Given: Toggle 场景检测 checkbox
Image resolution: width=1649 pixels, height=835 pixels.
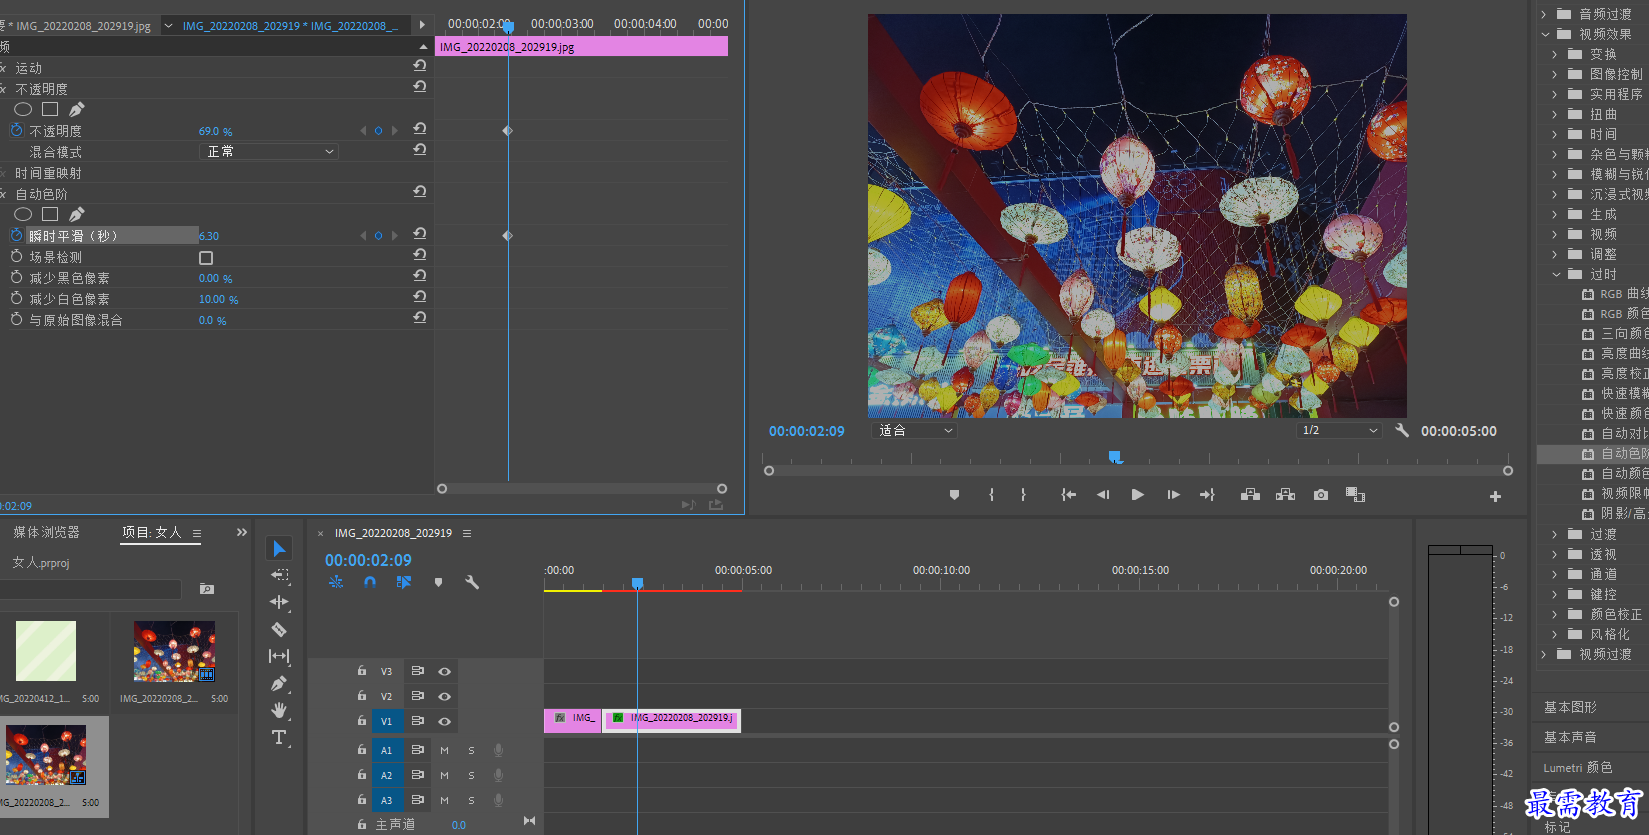Looking at the screenshot, I should pos(206,258).
